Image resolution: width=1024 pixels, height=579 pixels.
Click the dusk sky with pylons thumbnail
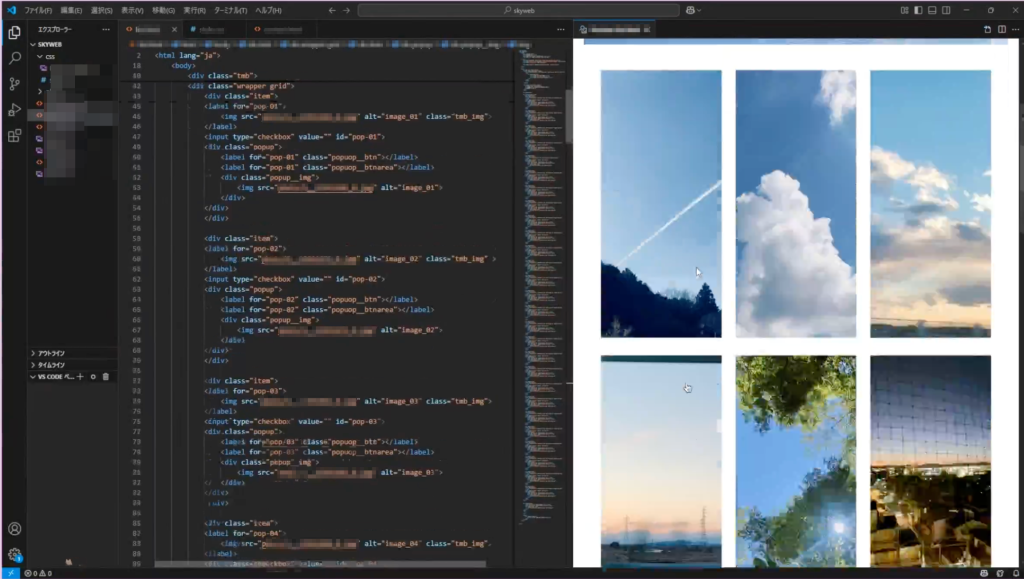(661, 461)
